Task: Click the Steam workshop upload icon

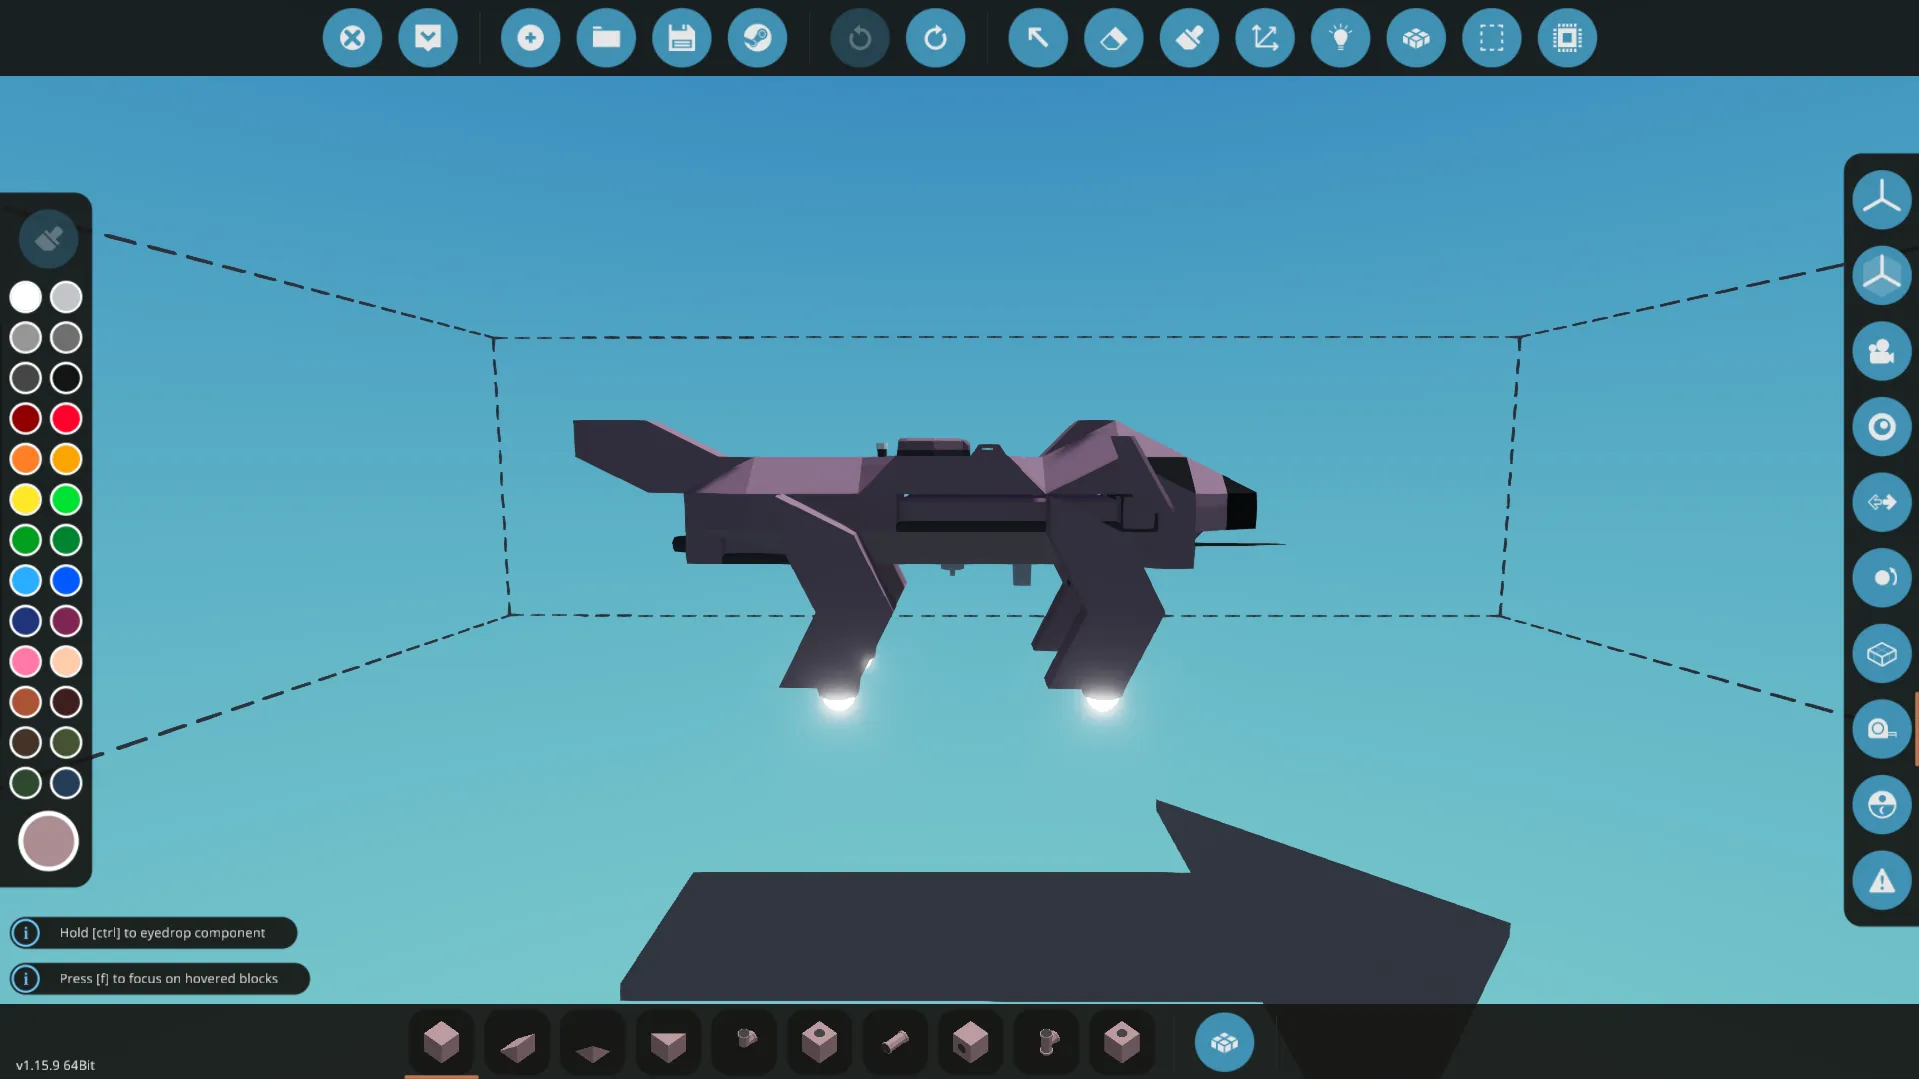Action: pyautogui.click(x=757, y=38)
